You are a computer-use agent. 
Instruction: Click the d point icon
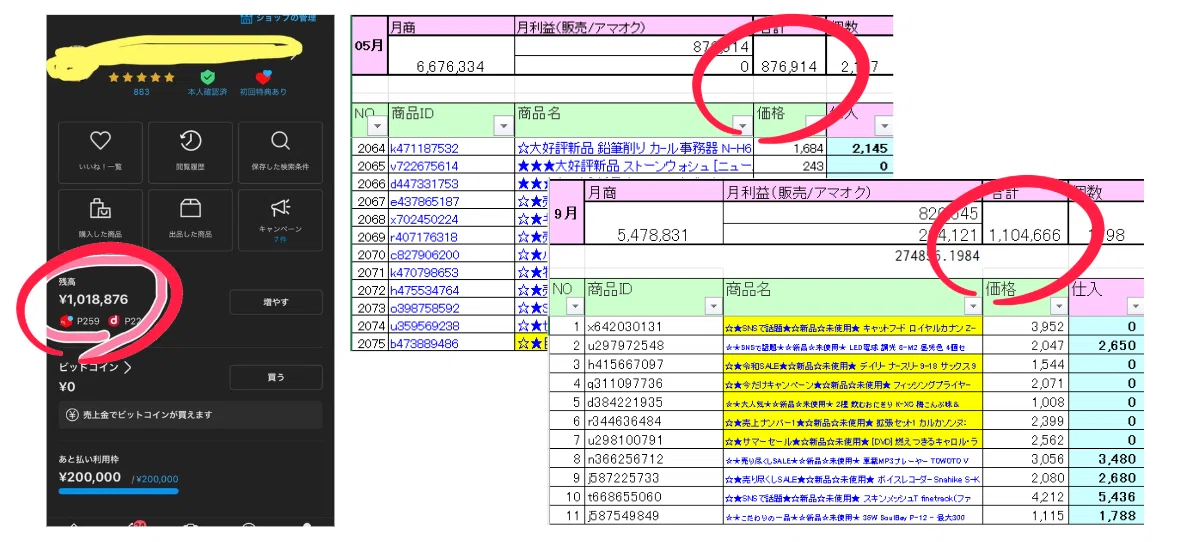pos(116,321)
